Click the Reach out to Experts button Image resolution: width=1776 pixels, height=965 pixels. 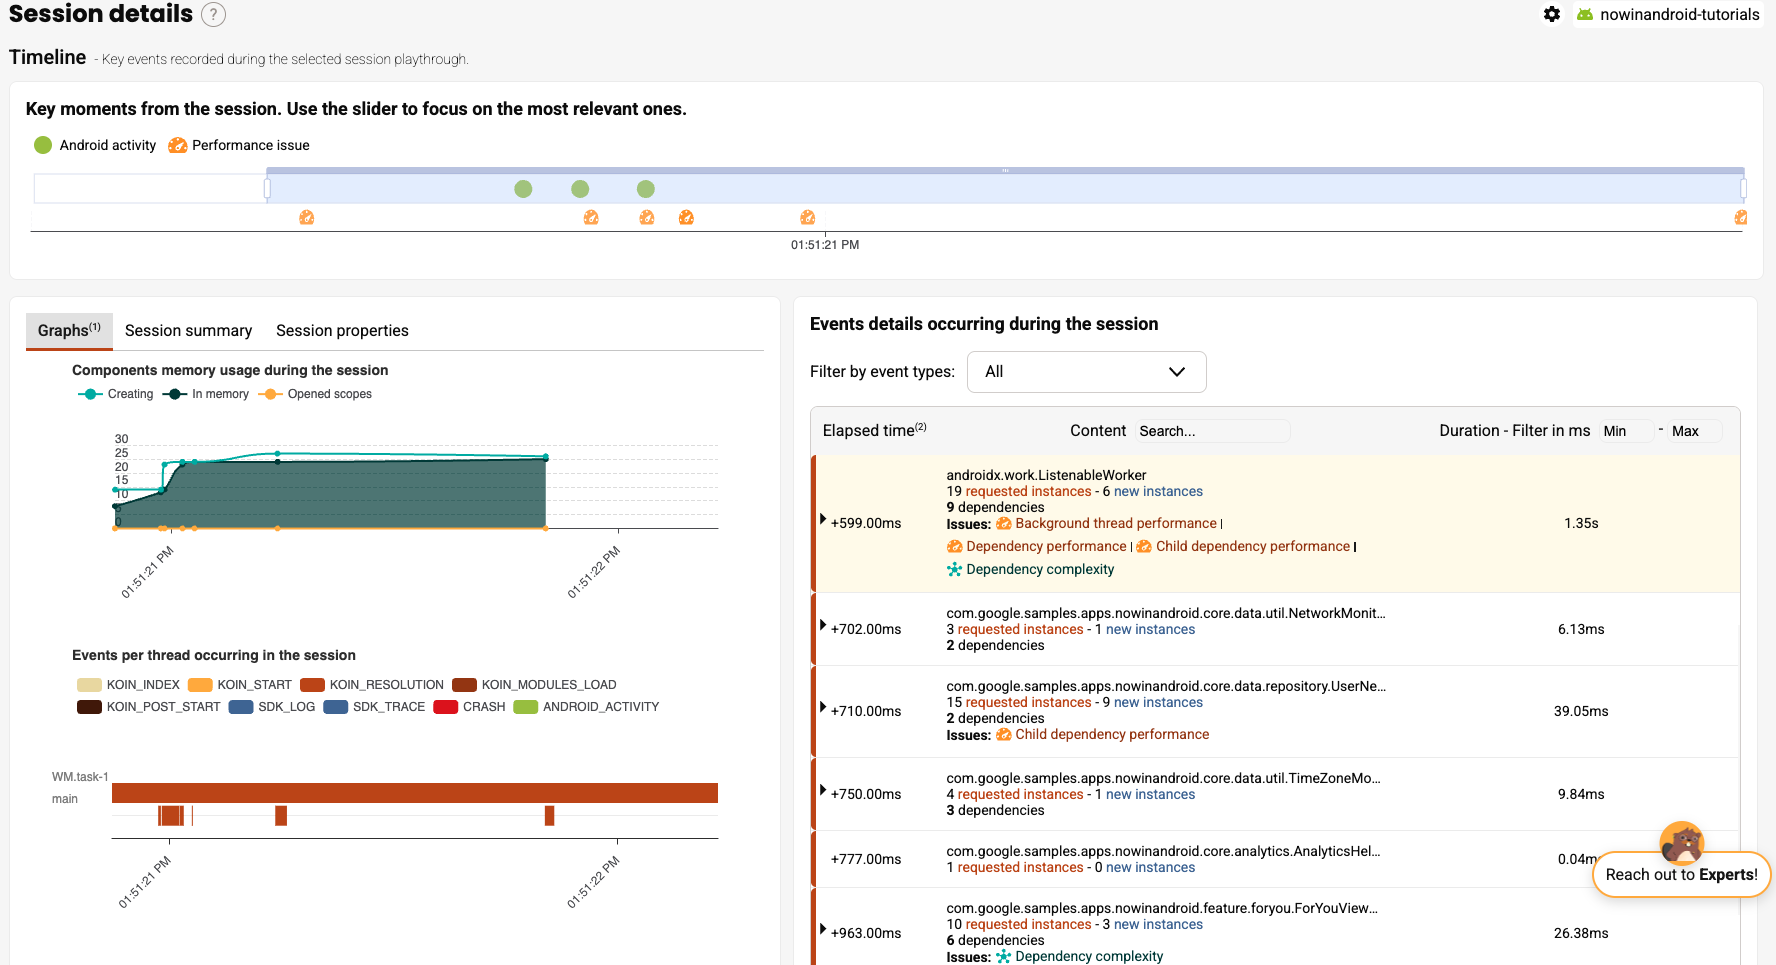click(1681, 874)
